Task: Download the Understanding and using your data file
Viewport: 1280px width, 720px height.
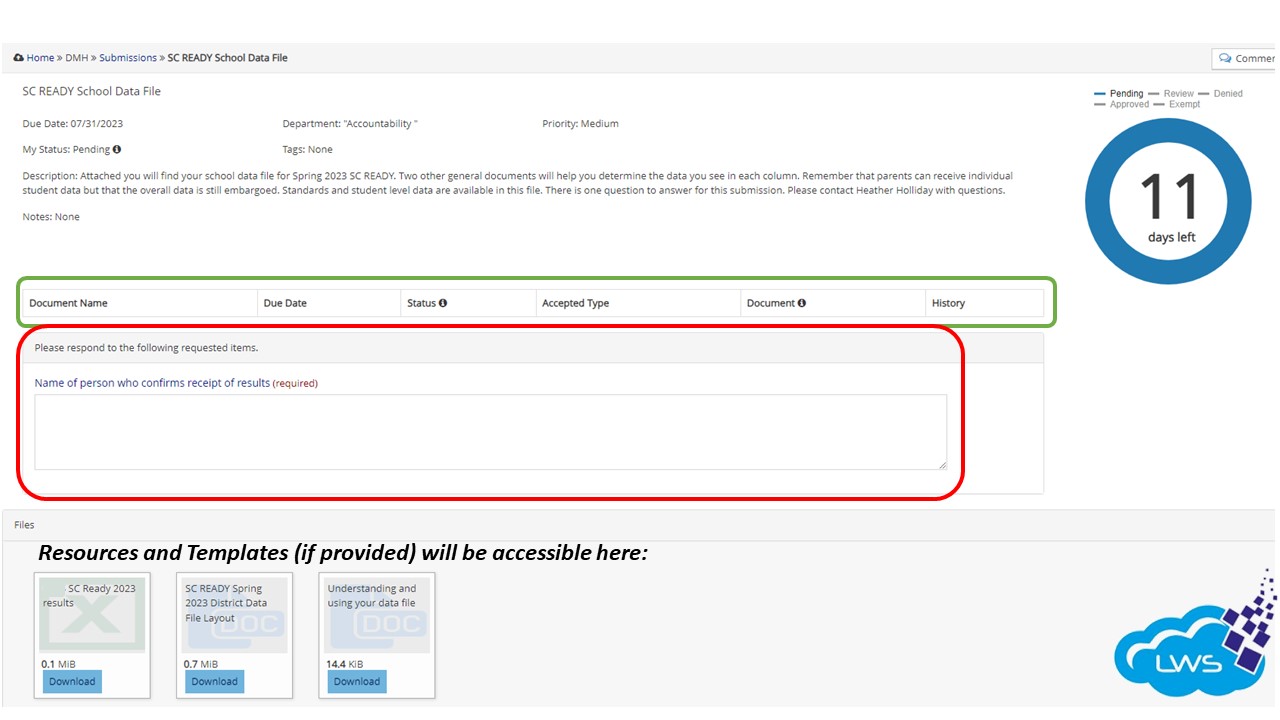Action: point(357,681)
